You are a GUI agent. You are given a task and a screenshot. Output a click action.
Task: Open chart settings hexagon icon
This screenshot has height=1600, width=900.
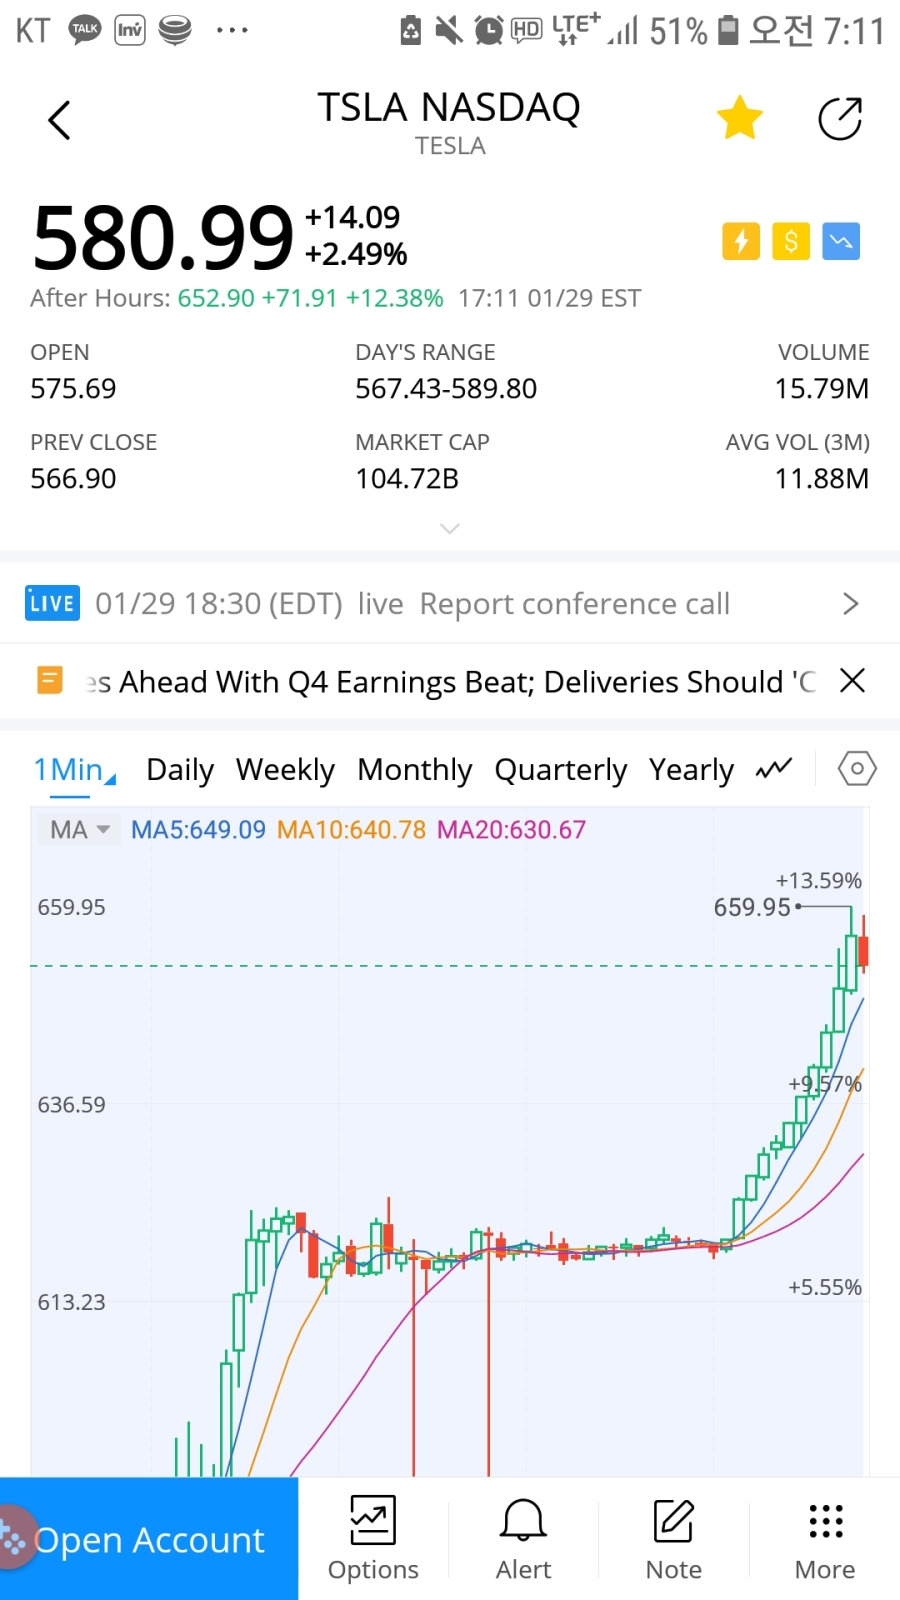click(x=857, y=769)
